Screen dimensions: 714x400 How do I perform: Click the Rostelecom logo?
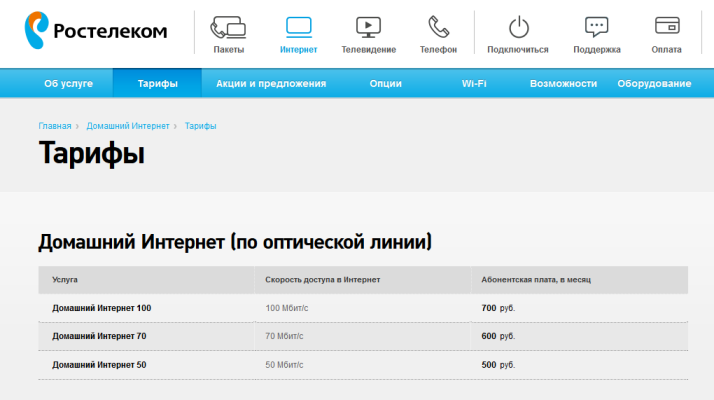[96, 30]
